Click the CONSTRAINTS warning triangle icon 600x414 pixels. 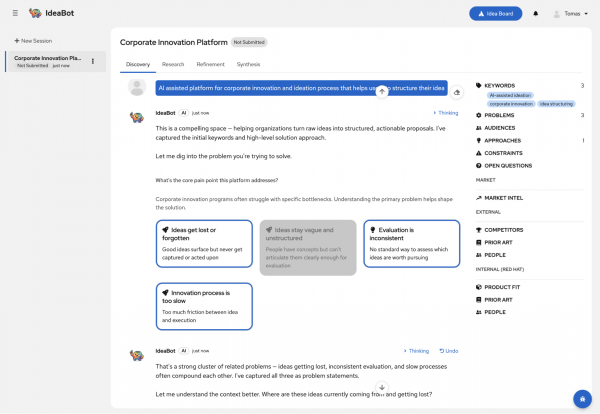(478, 153)
